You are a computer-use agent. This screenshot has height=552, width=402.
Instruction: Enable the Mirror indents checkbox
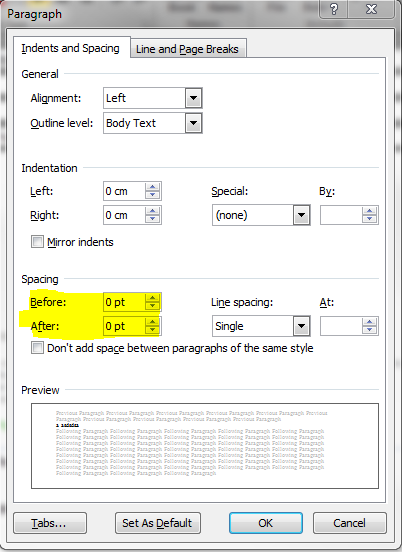tap(37, 242)
